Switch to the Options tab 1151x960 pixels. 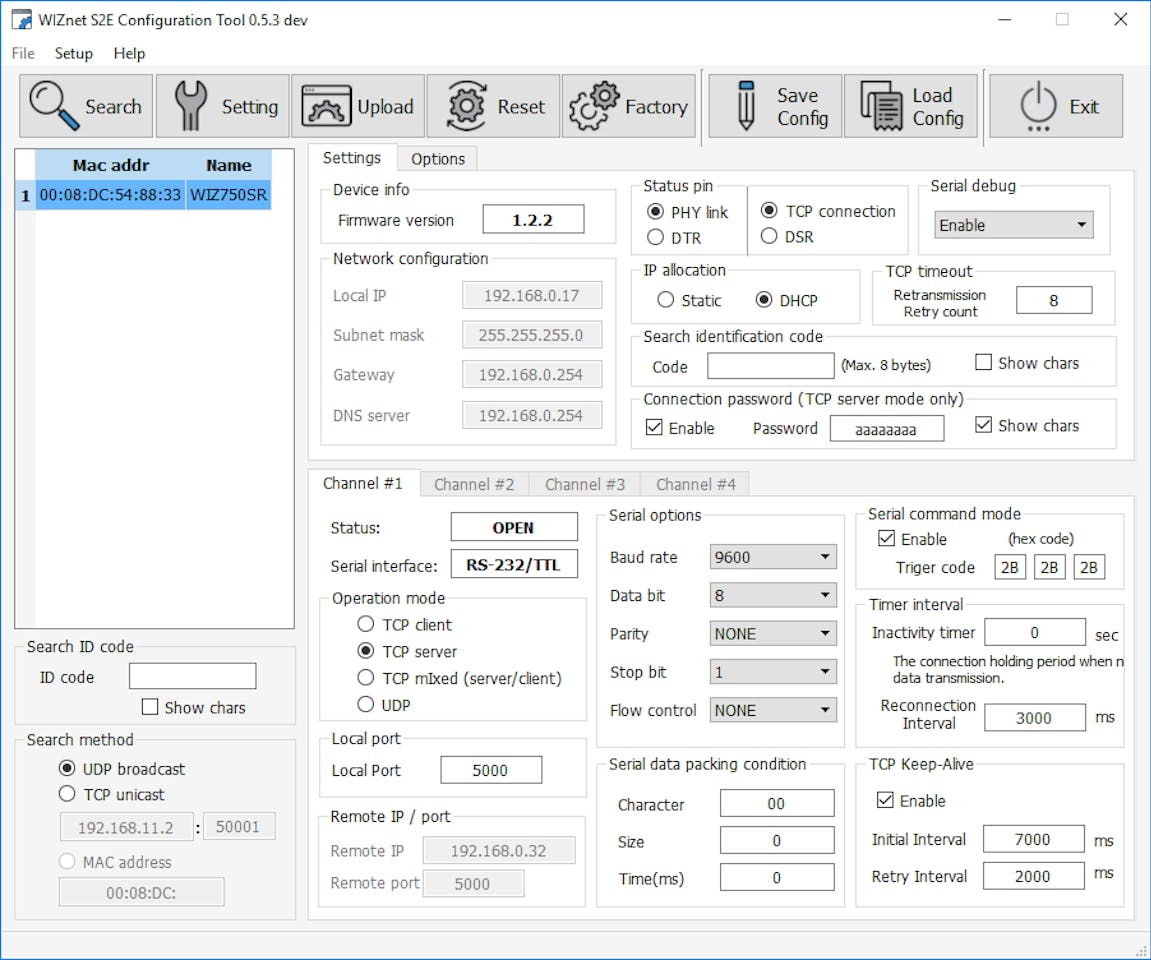point(438,159)
